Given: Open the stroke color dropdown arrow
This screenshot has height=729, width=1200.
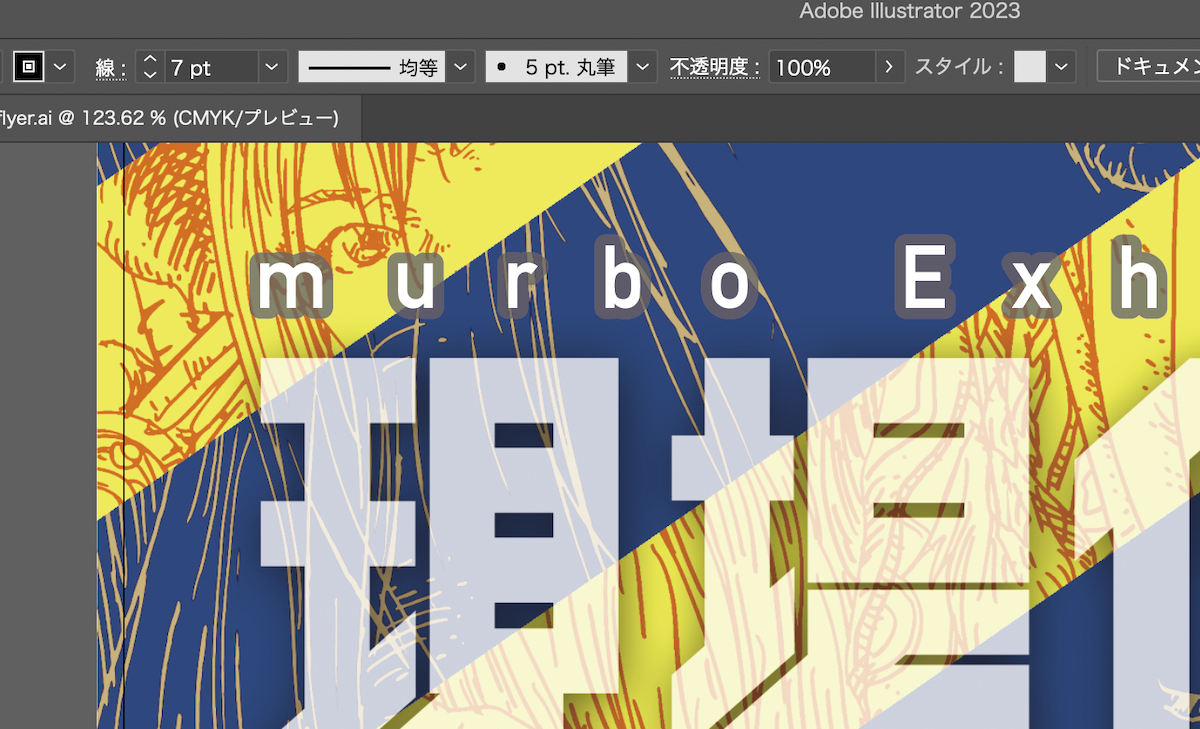Looking at the screenshot, I should tap(61, 67).
